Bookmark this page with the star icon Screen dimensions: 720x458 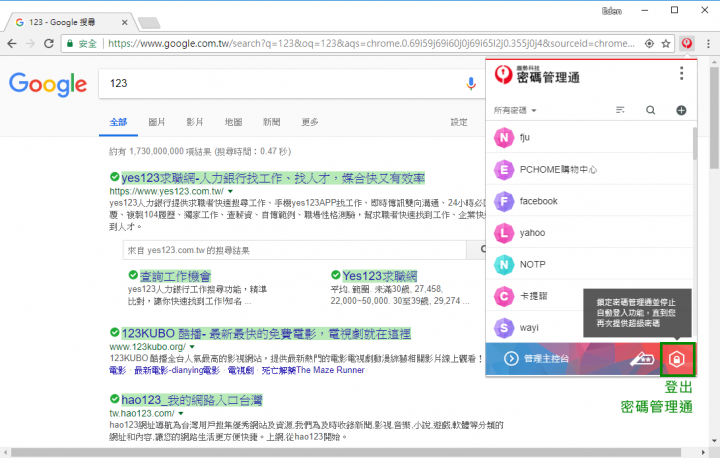click(x=666, y=44)
